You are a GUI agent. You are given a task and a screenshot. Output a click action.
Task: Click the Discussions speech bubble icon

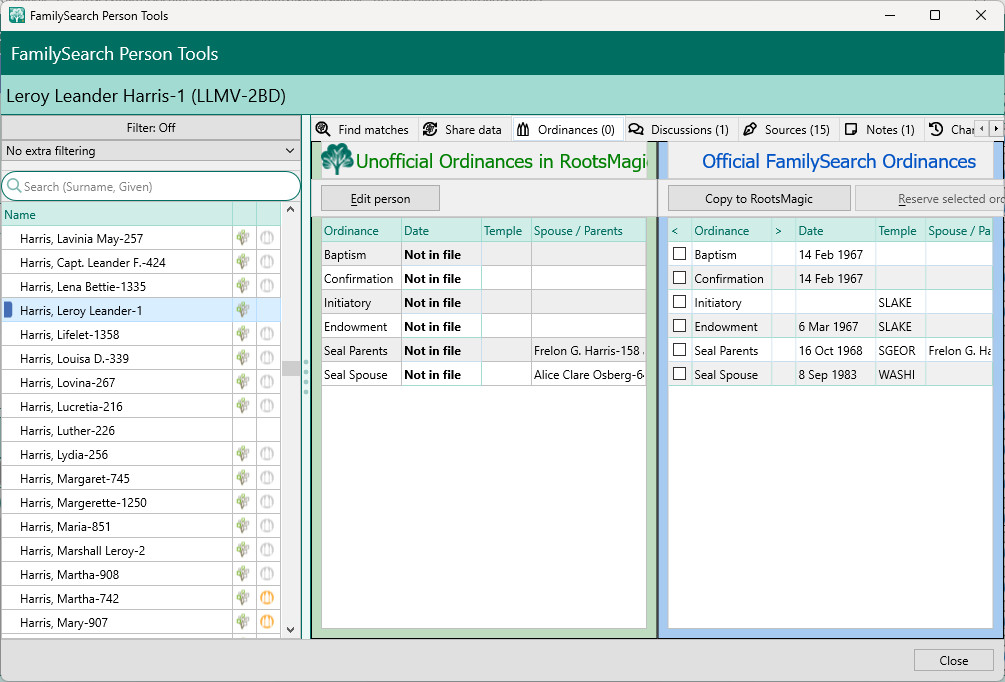pyautogui.click(x=636, y=129)
